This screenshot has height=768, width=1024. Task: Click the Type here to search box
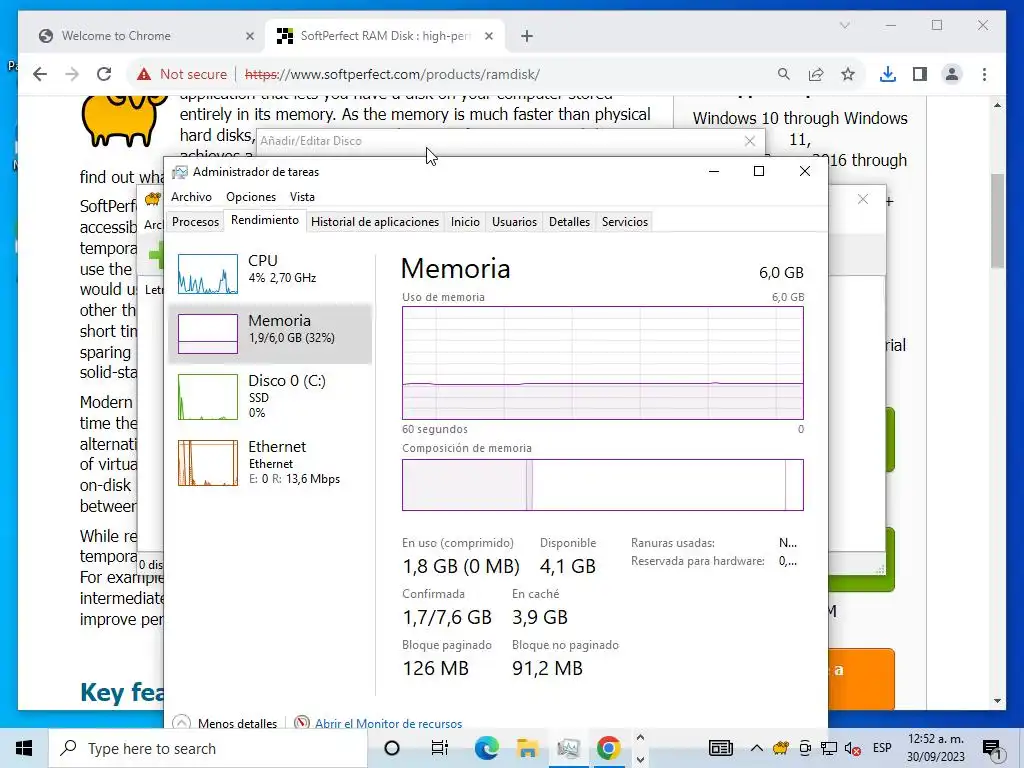(x=208, y=748)
